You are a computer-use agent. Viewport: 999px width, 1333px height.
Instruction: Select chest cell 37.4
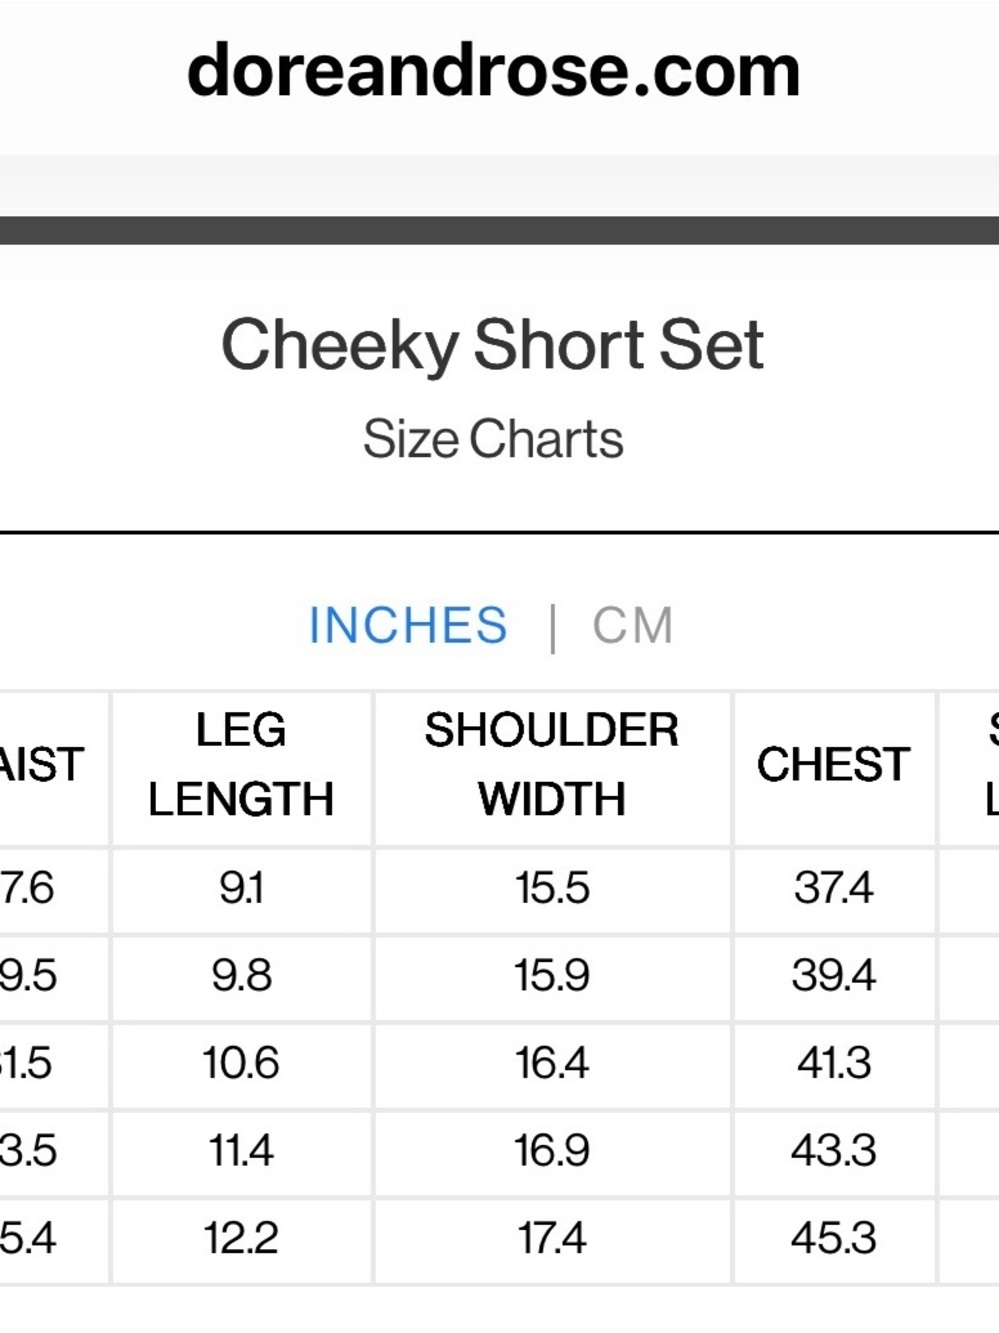click(x=834, y=889)
